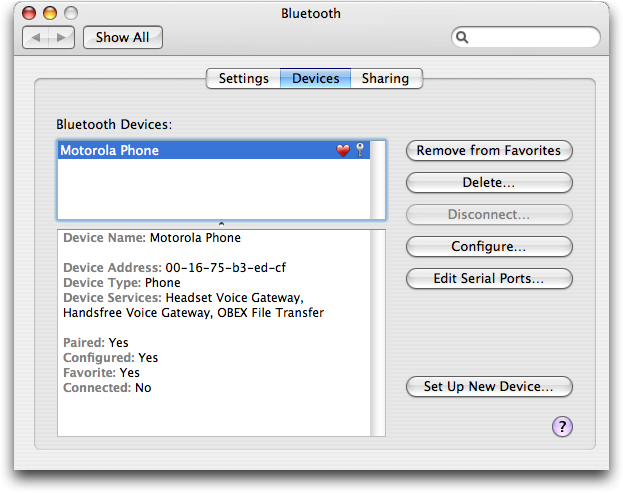The image size is (623, 493).
Task: Select the Devices tab
Action: (315, 78)
